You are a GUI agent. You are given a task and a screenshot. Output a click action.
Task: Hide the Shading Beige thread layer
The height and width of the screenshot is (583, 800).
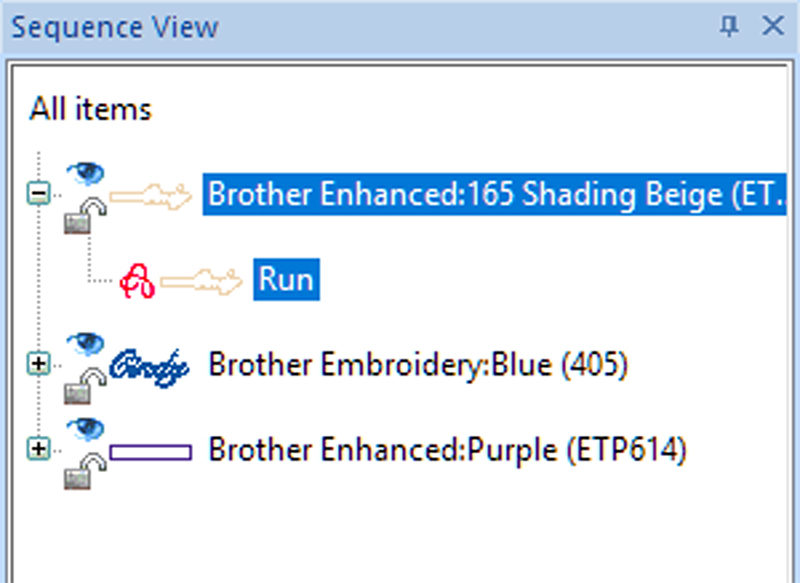(x=86, y=172)
